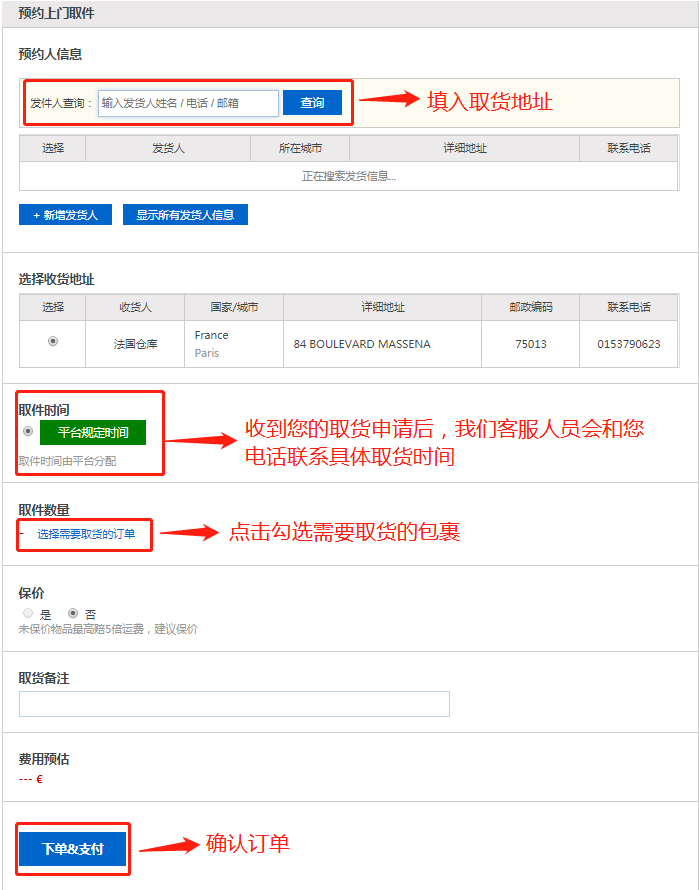Click the phone number 0153790623 cell
Viewport: 699px width, 890px height.
(629, 344)
